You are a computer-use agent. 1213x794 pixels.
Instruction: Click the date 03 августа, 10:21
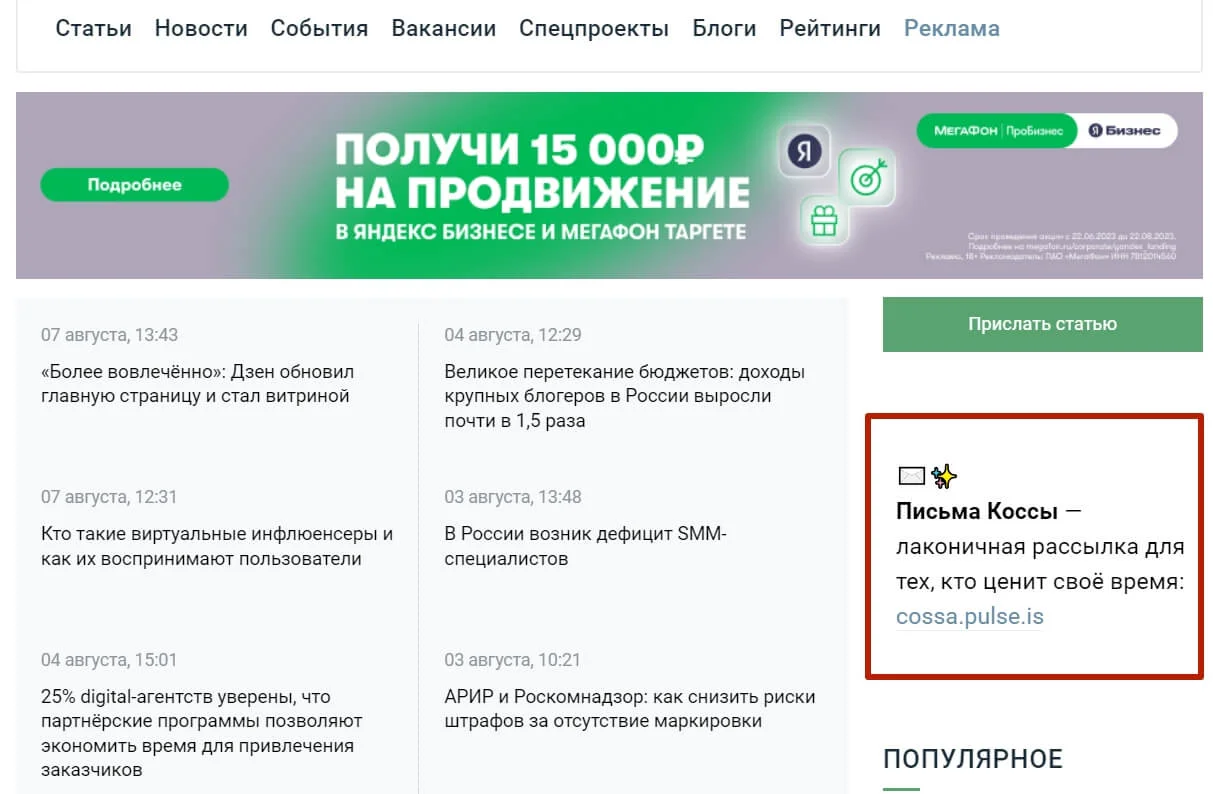tap(512, 660)
